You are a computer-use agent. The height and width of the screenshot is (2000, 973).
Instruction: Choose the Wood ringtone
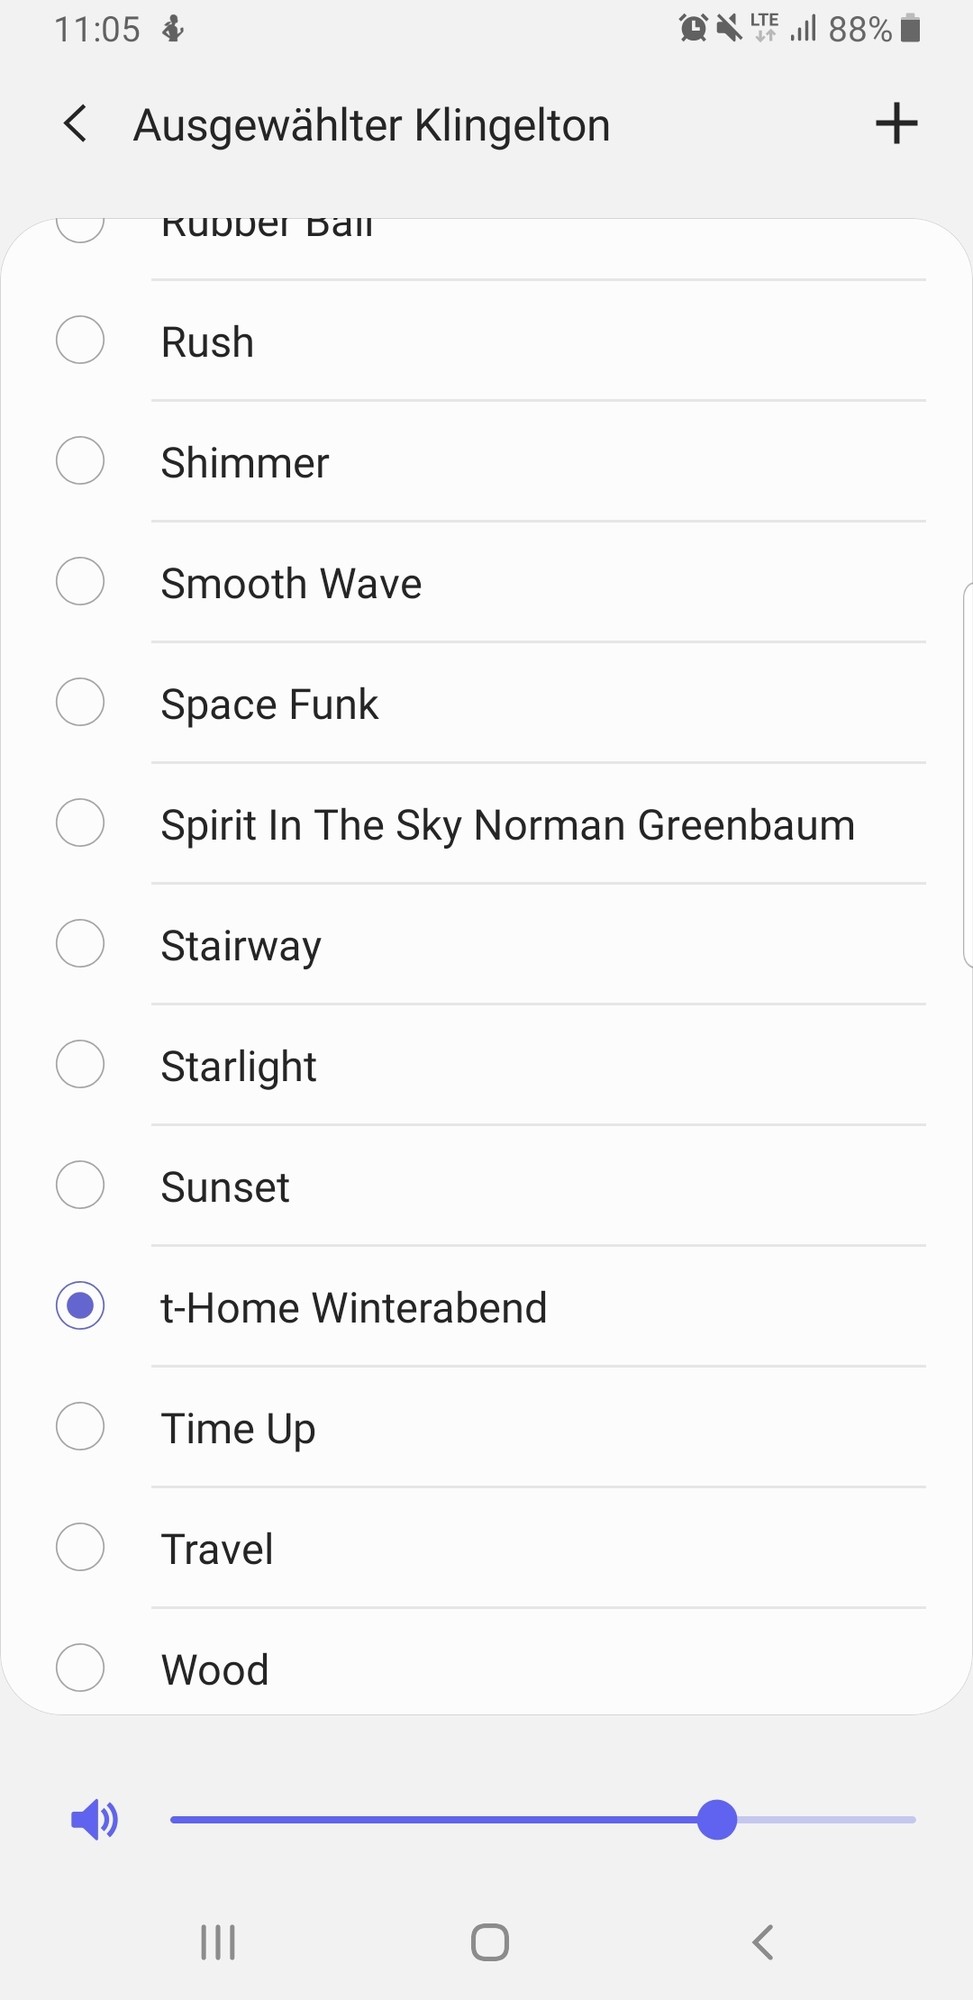[486, 1668]
